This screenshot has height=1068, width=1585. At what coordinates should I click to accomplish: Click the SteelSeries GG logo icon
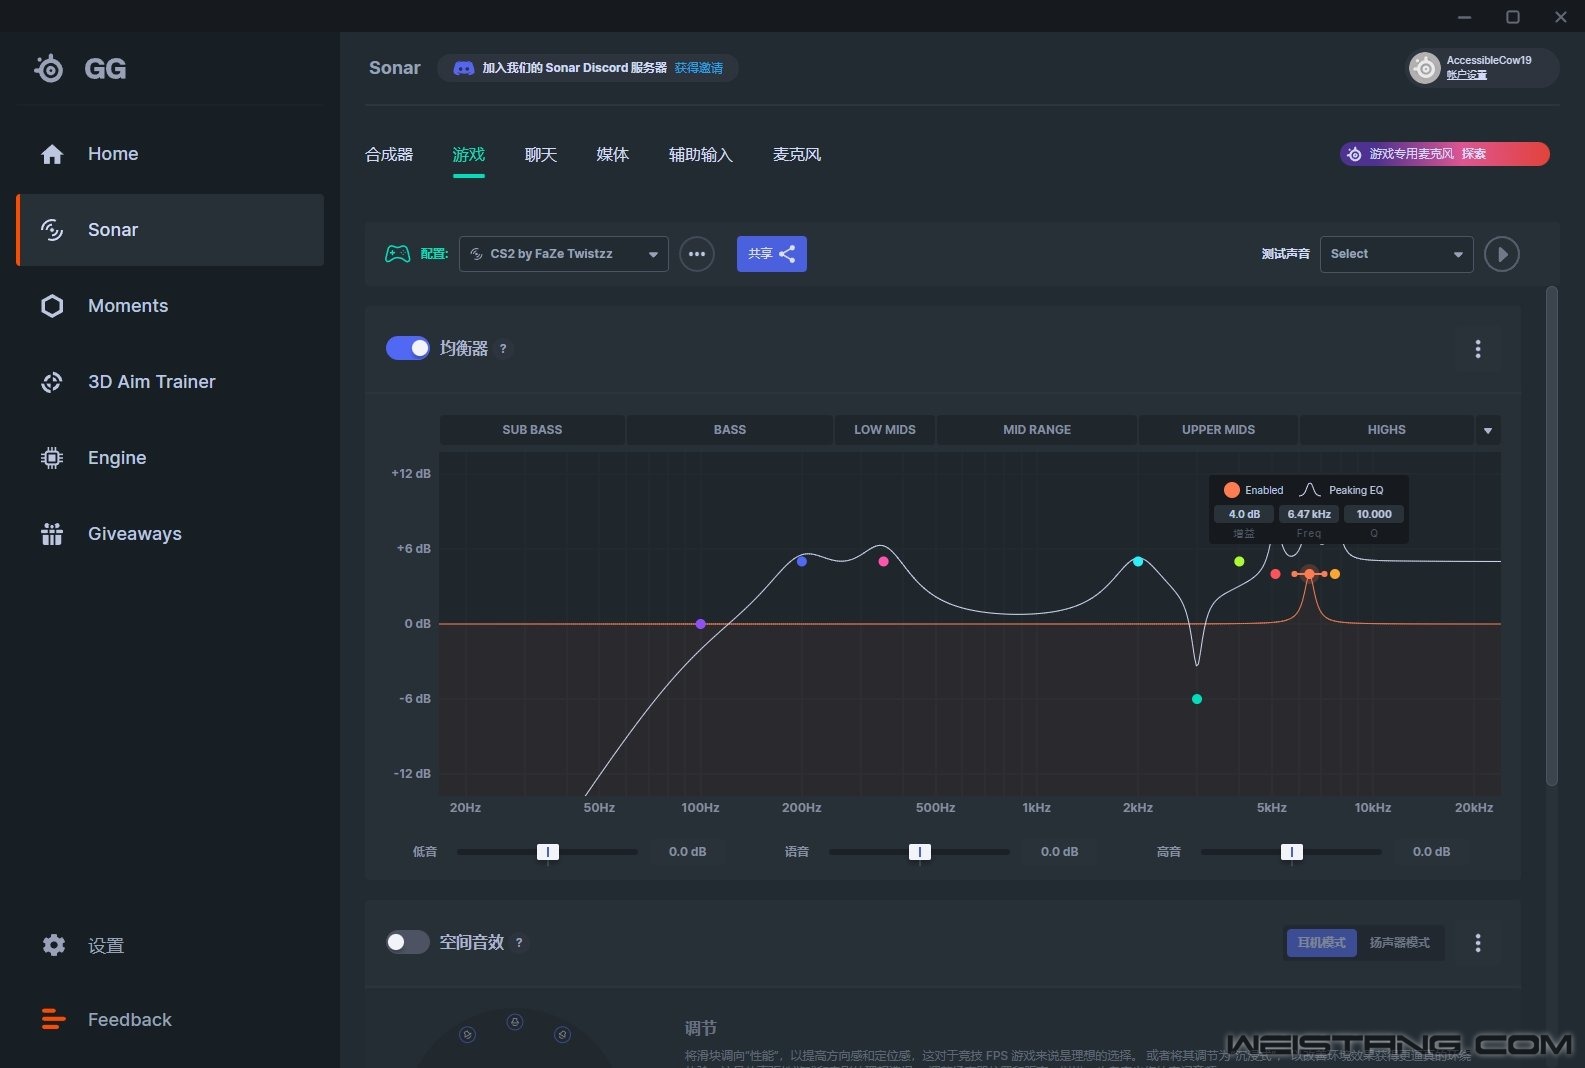49,68
